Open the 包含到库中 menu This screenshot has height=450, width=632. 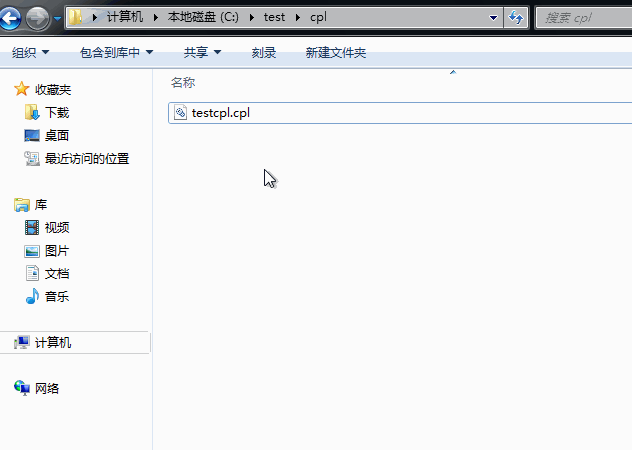click(116, 52)
